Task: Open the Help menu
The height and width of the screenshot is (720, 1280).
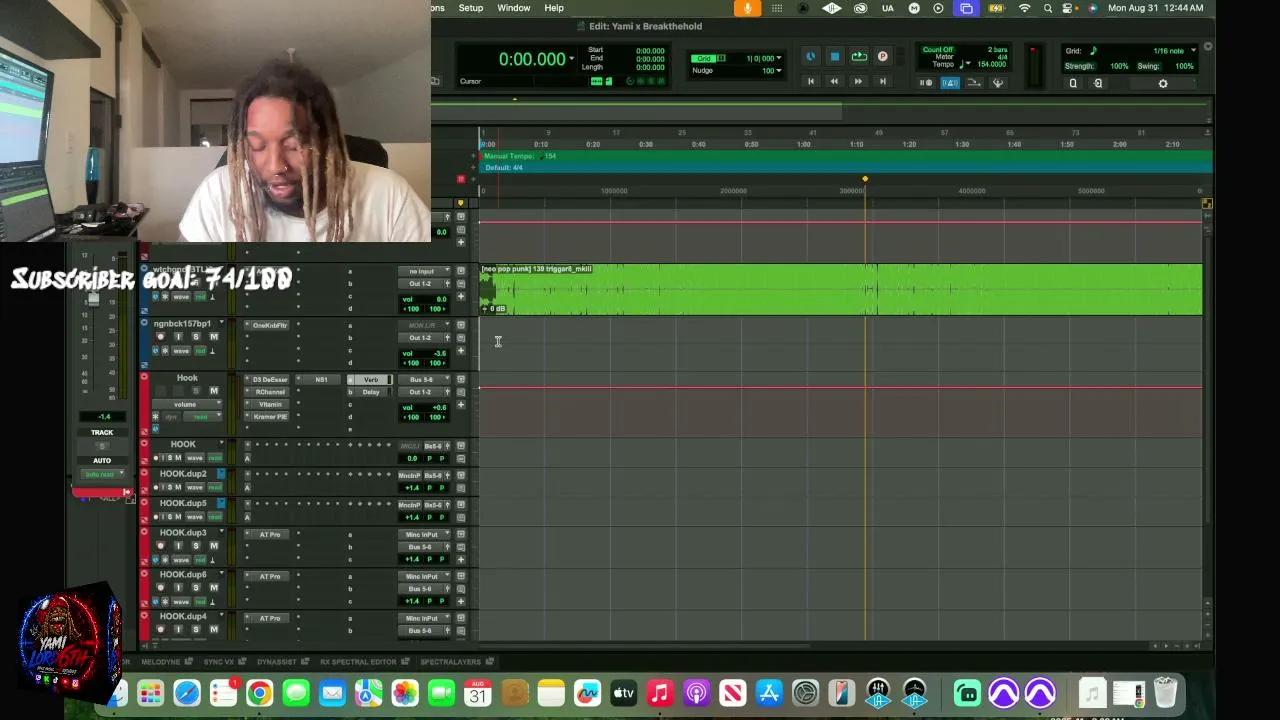Action: point(554,8)
